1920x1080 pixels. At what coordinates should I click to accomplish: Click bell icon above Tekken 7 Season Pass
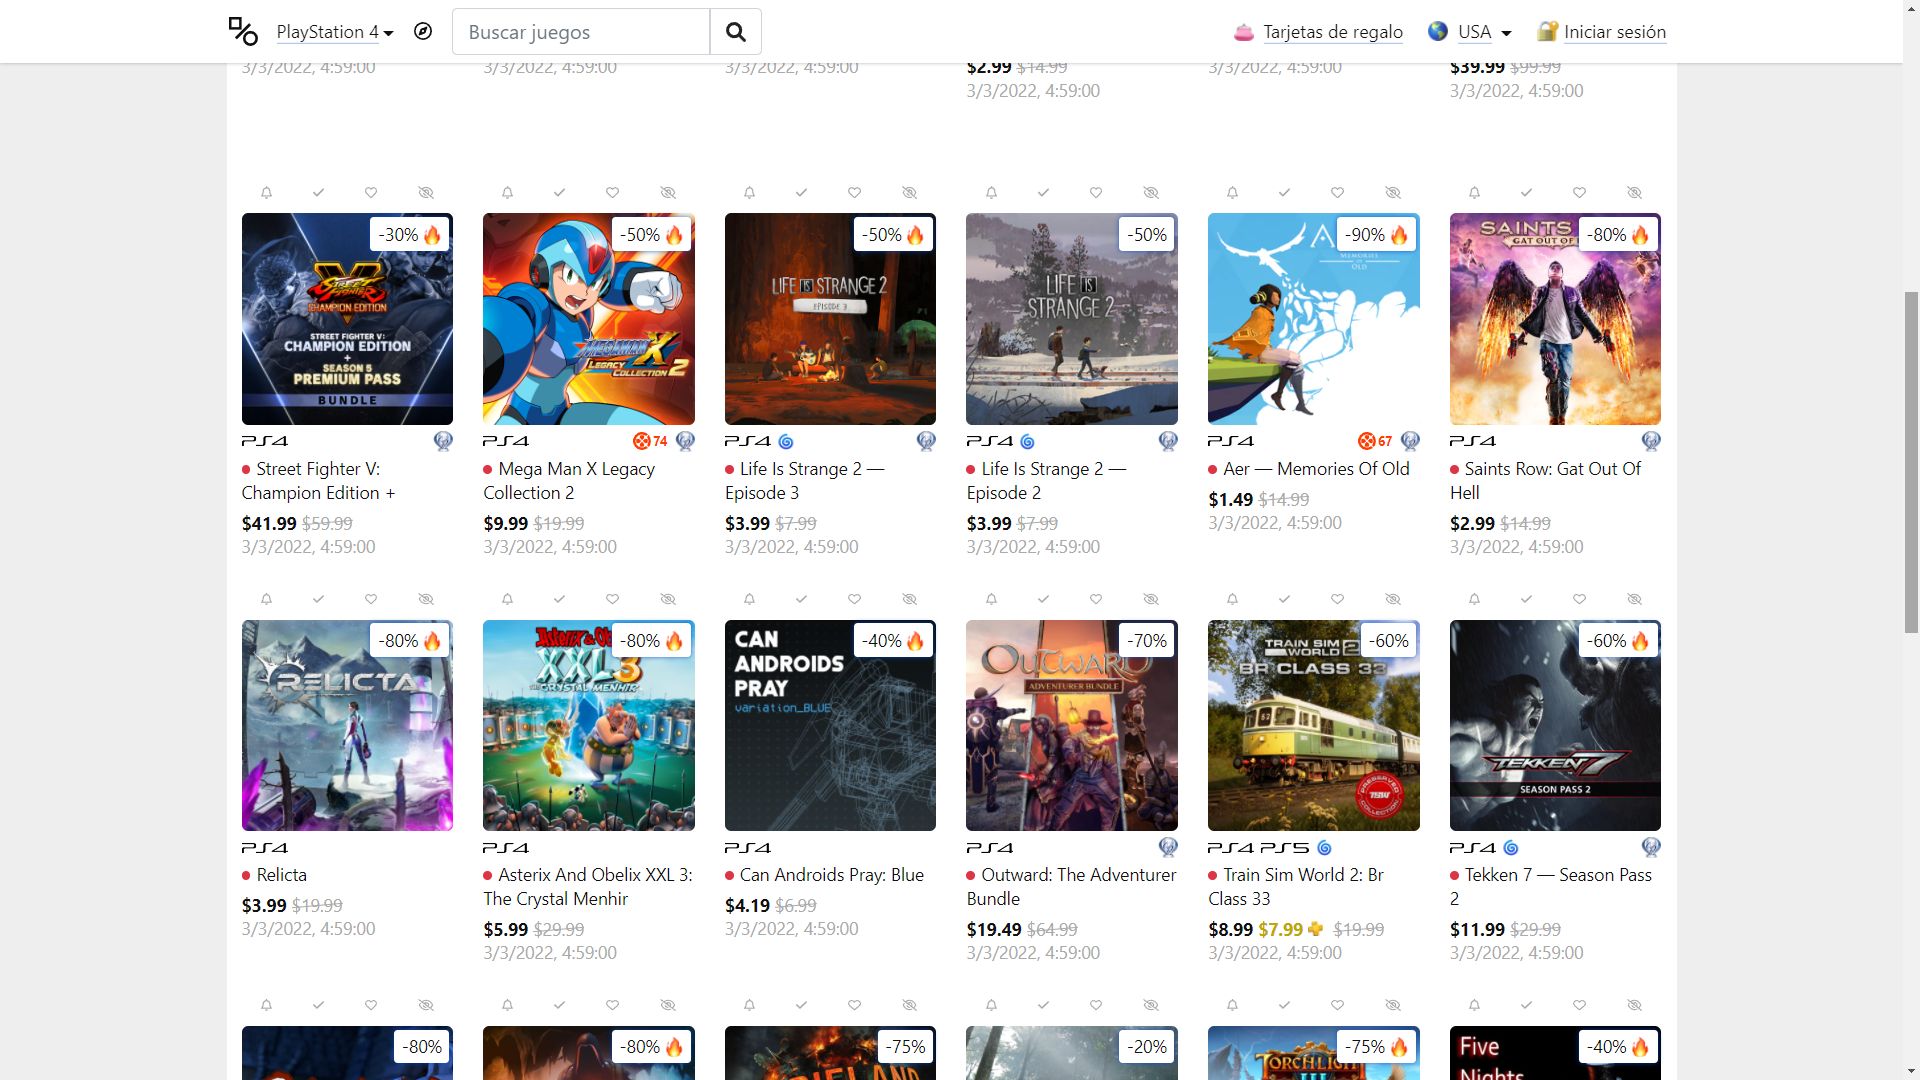pos(1474,599)
